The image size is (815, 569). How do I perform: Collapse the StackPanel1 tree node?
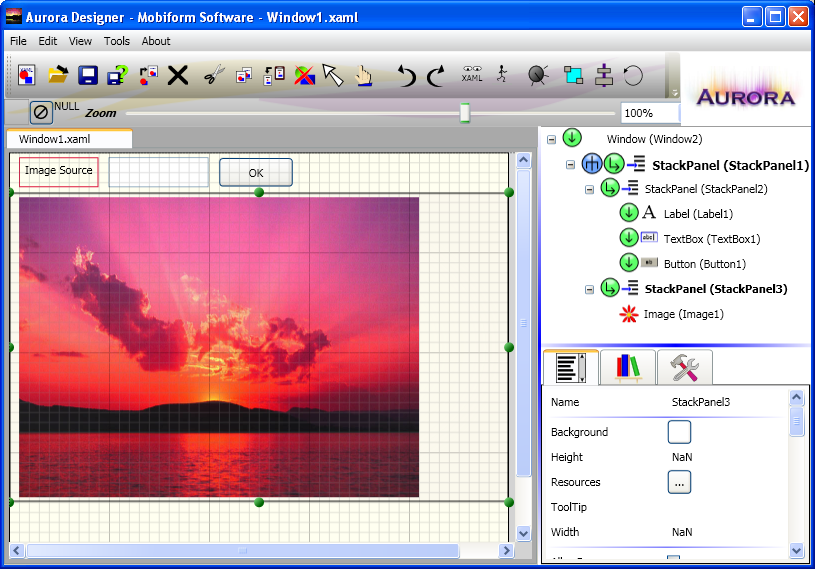[570, 165]
